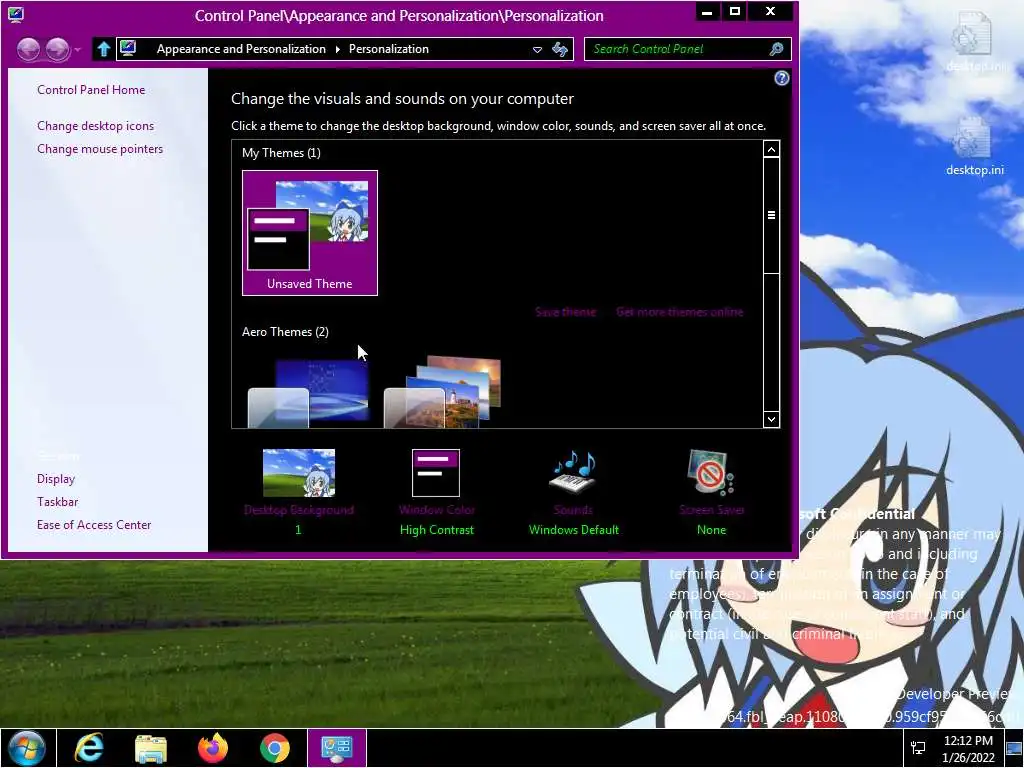The height and width of the screenshot is (768, 1024).
Task: Click theme list scroll up arrow
Action: (x=771, y=150)
